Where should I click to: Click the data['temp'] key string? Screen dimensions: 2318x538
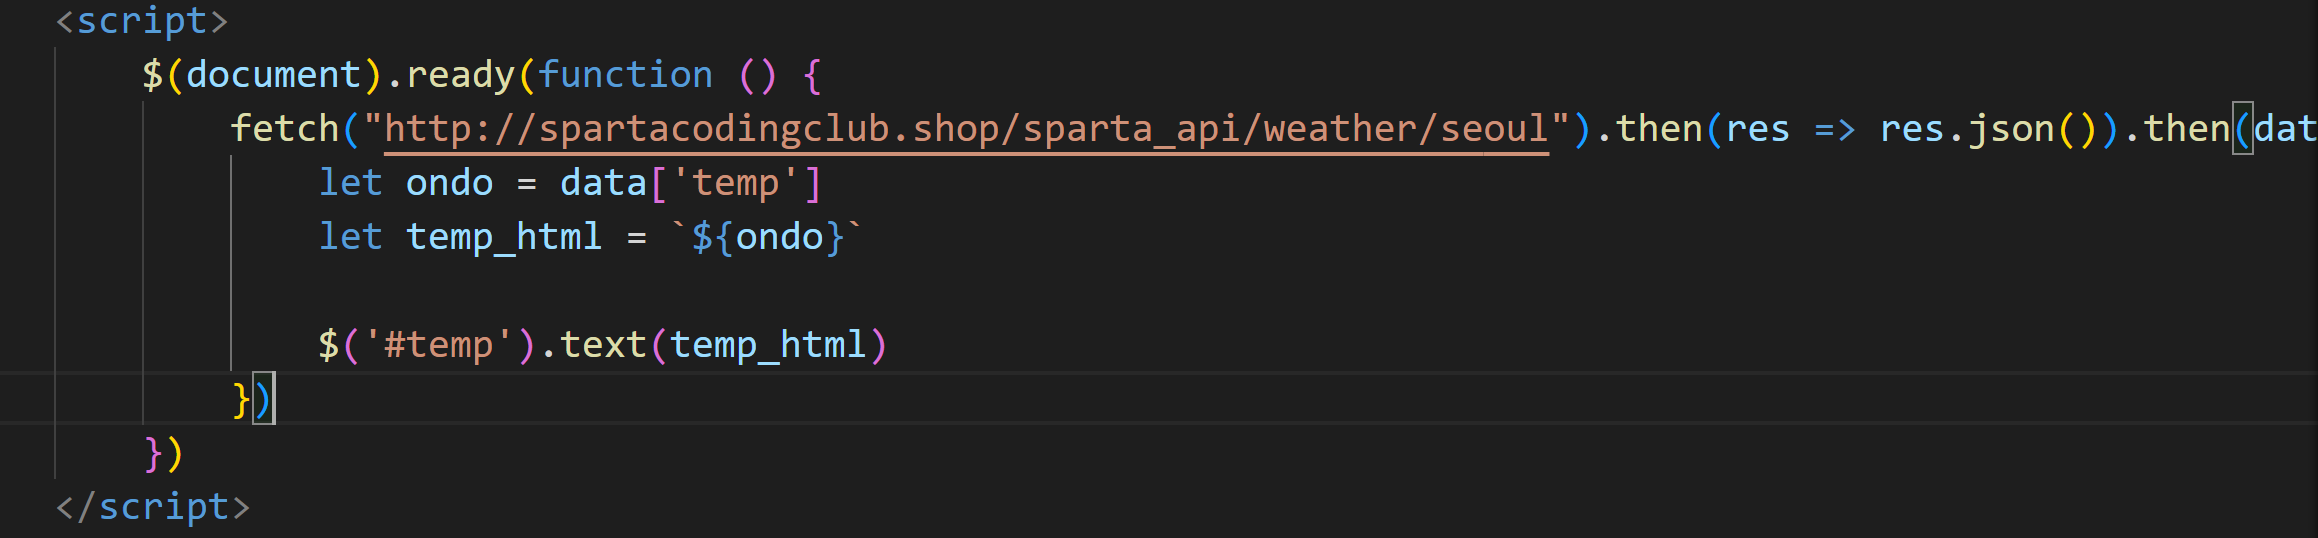coord(735,183)
